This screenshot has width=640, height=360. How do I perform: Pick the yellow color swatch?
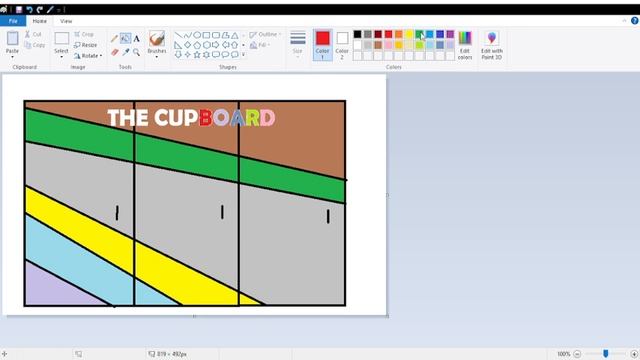click(409, 34)
